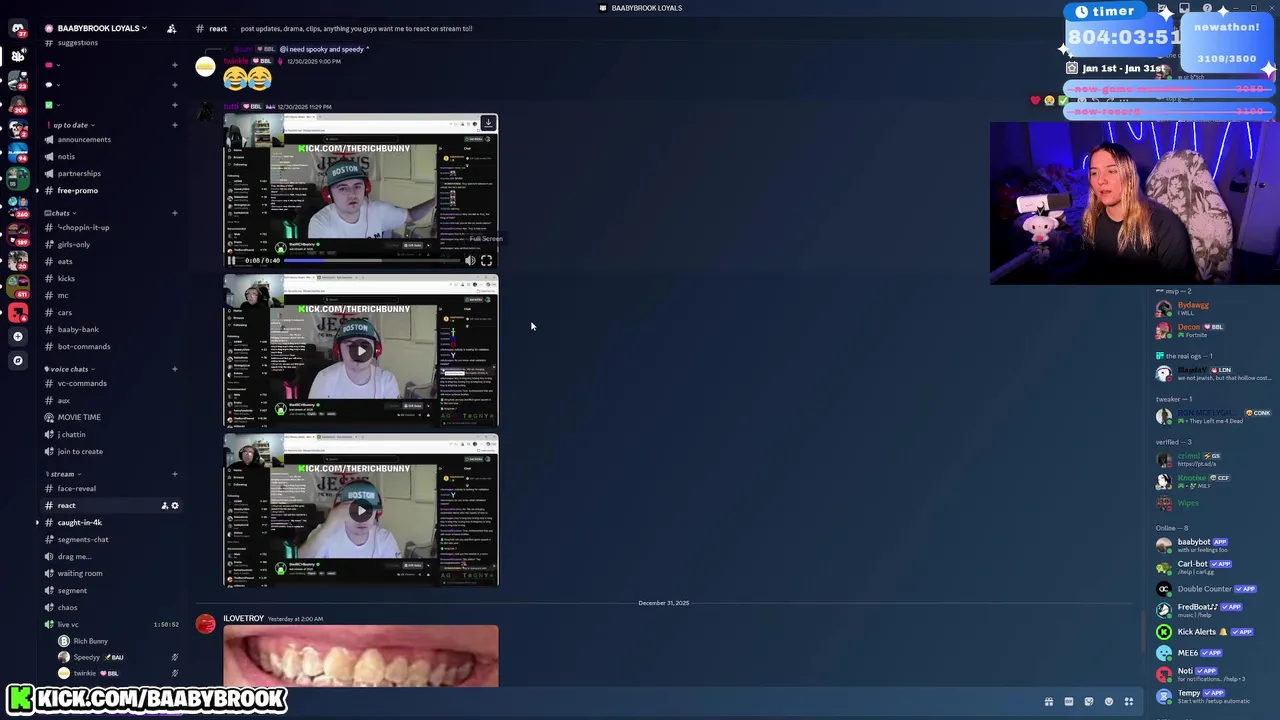Play the third video attachment
The height and width of the screenshot is (720, 1280).
click(x=361, y=510)
